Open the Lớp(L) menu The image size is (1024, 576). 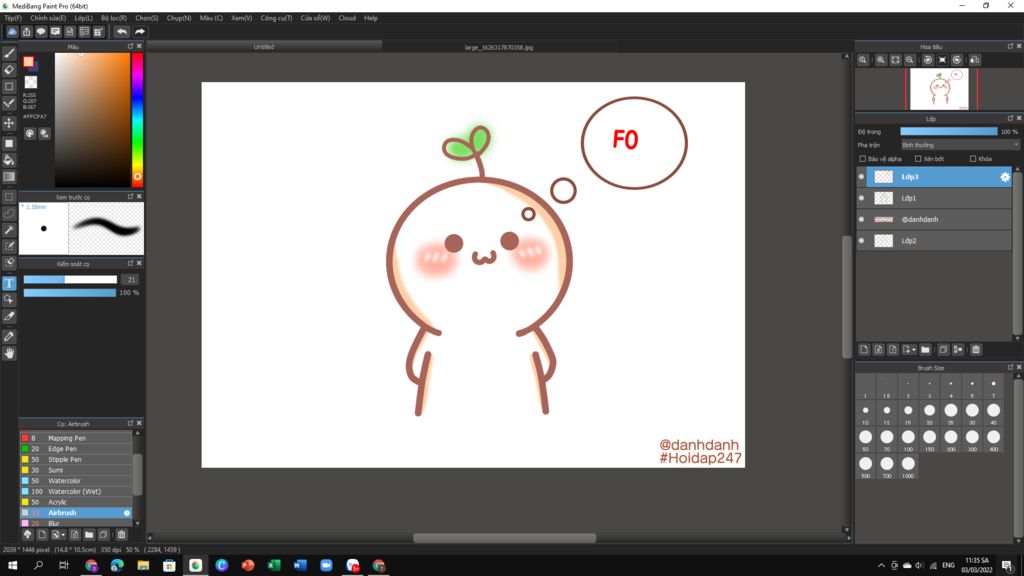(x=83, y=18)
